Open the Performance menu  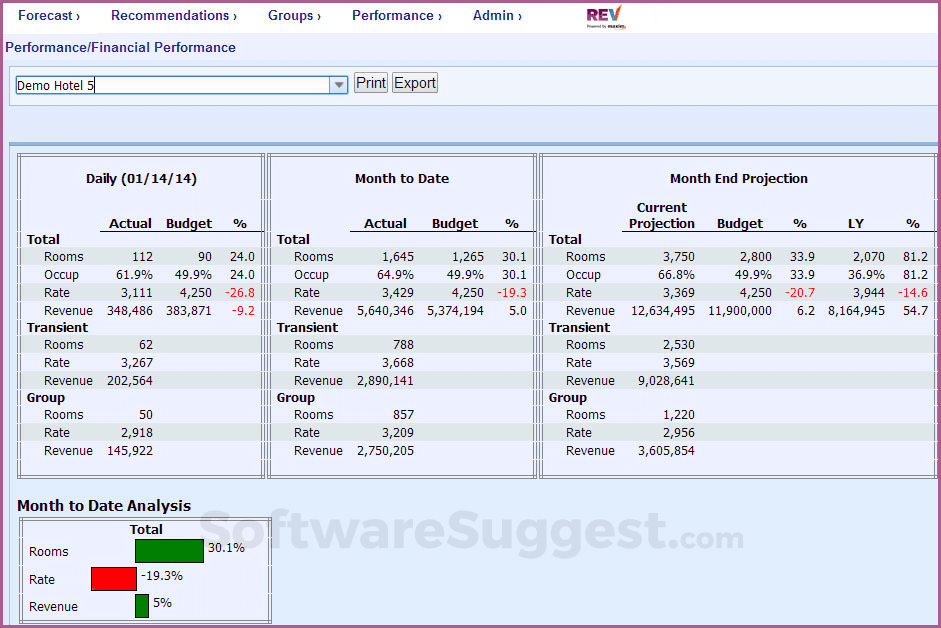[397, 16]
